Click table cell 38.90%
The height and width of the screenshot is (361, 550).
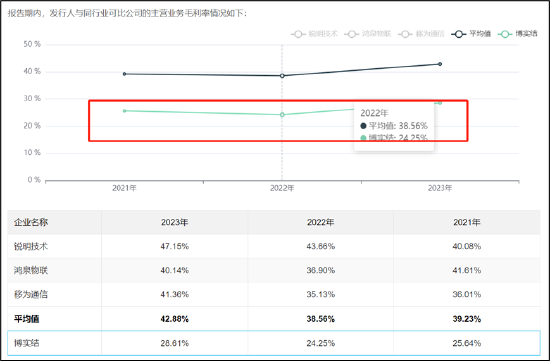click(x=321, y=270)
